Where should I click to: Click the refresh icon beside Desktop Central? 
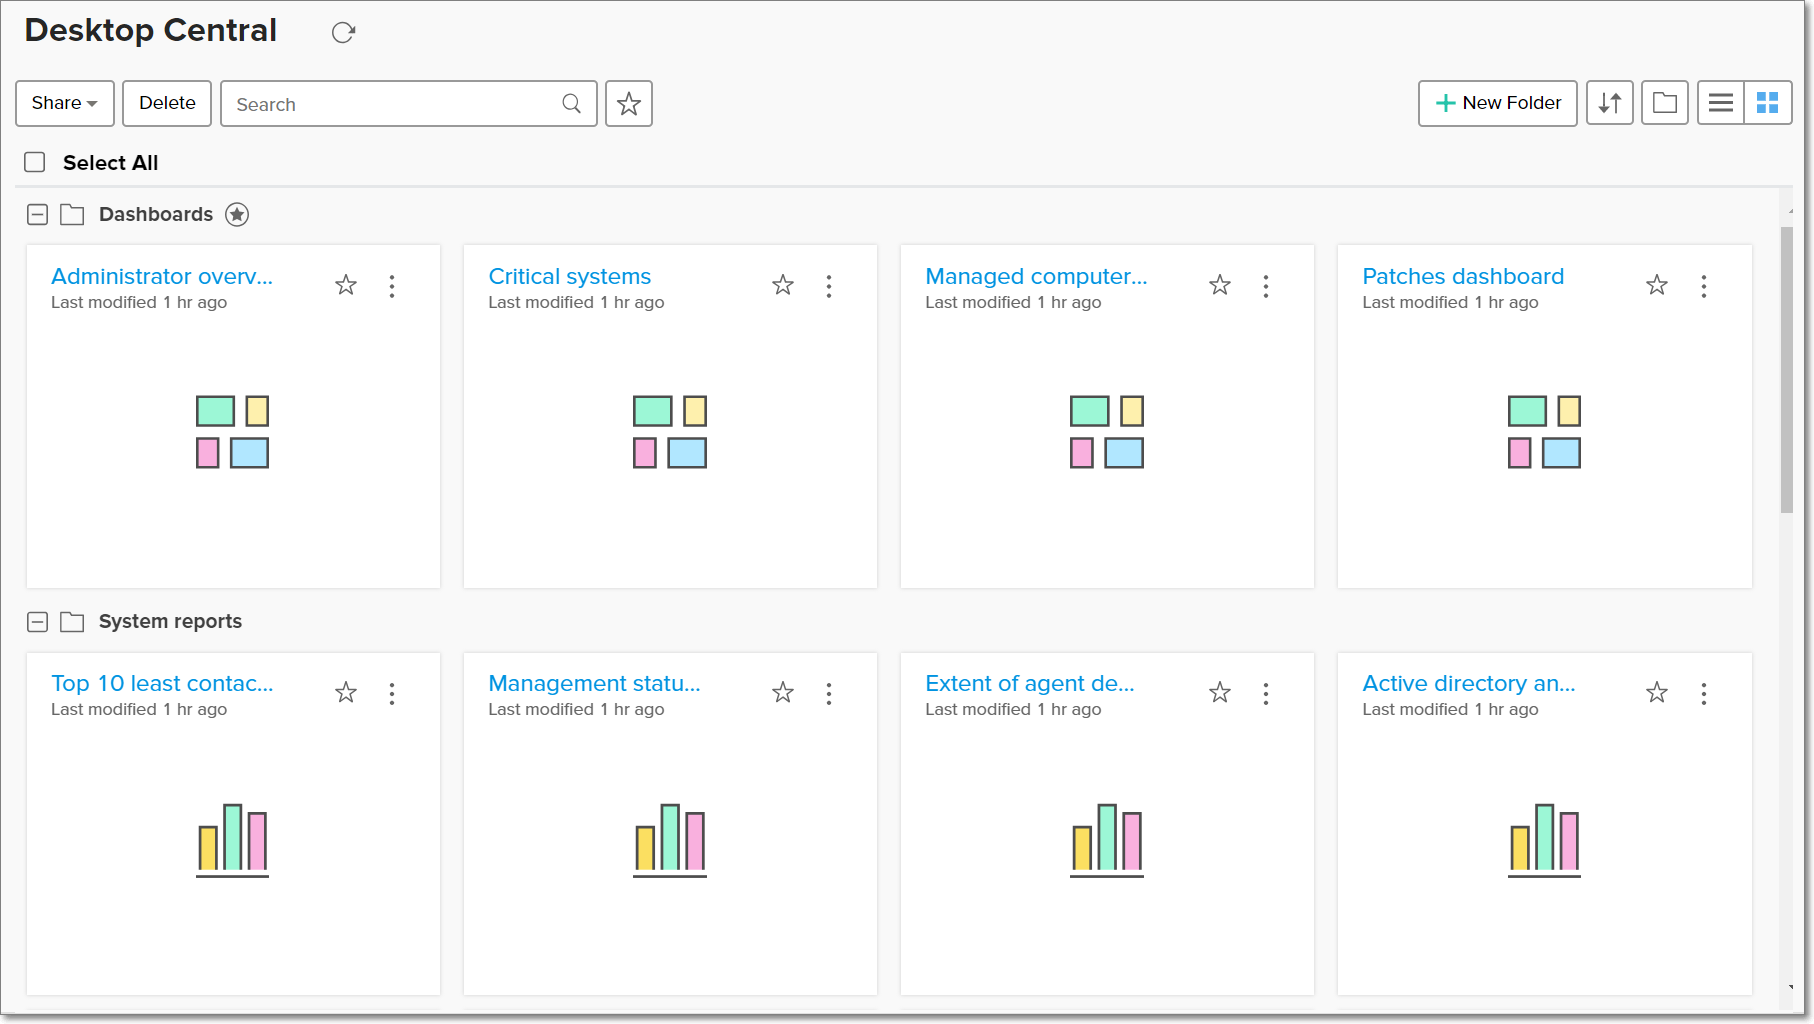click(x=343, y=33)
